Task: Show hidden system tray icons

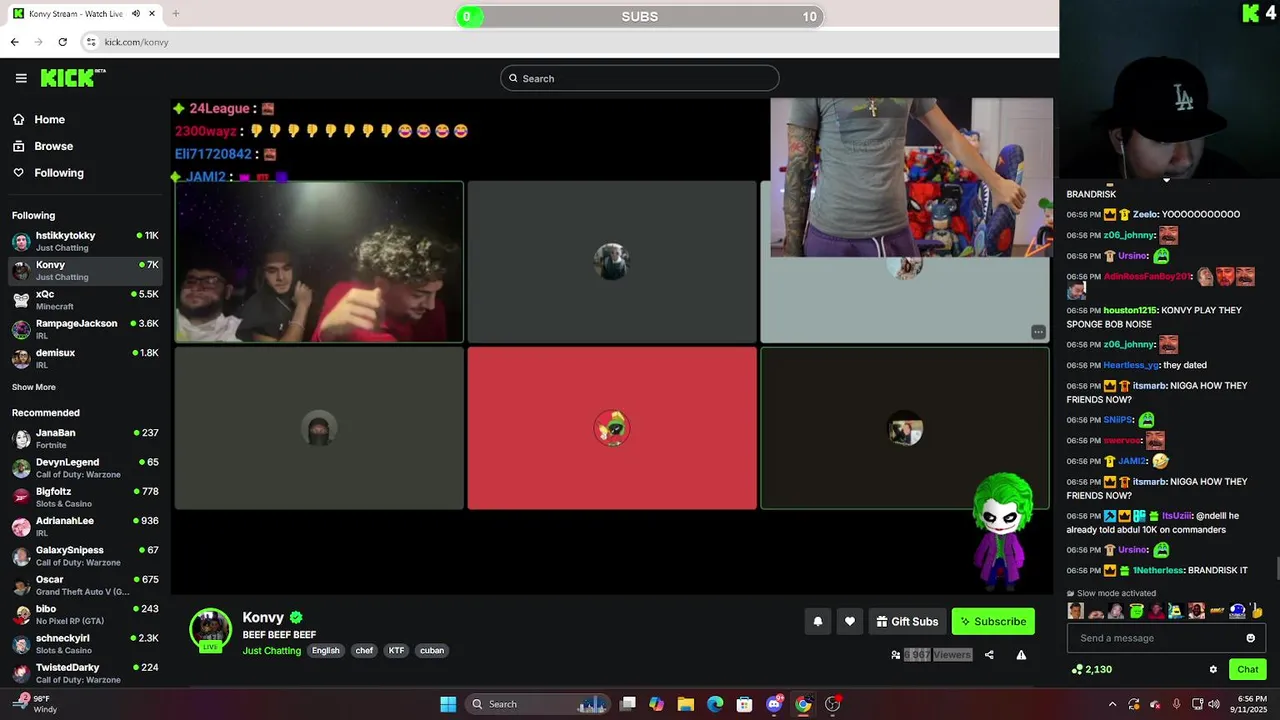Action: [x=1113, y=704]
